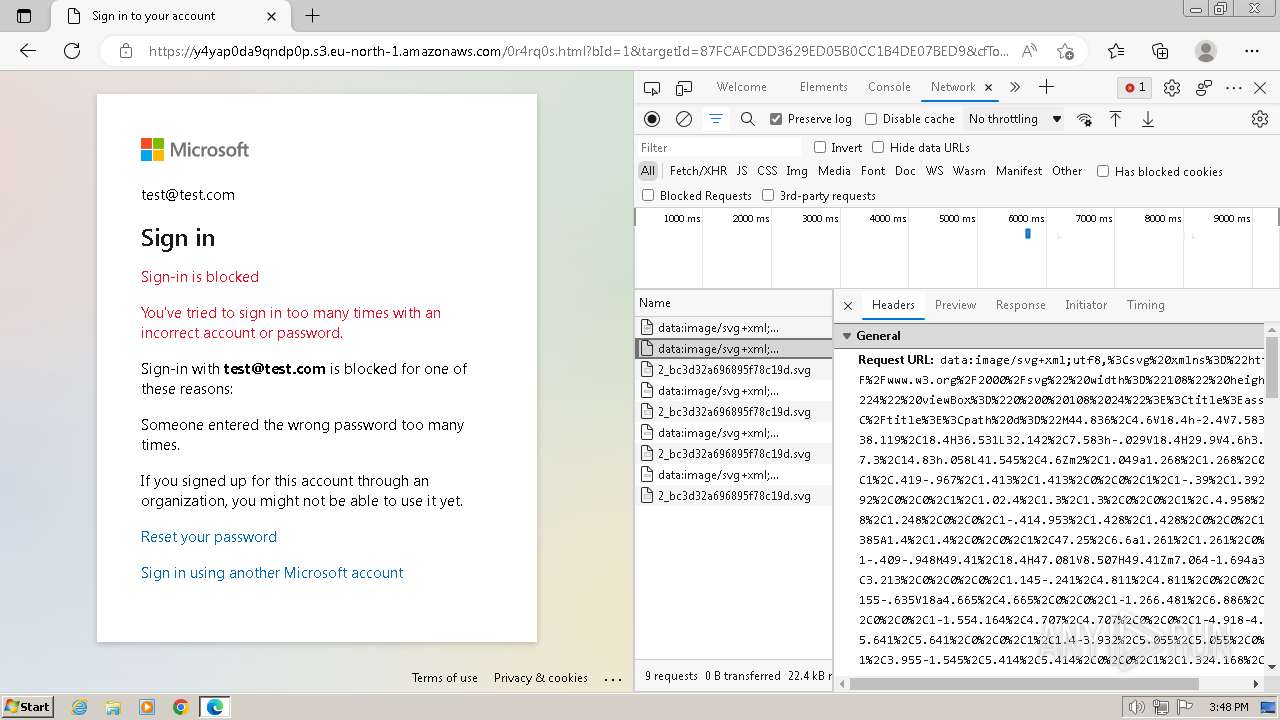
Task: Click the Import HAR upload arrow icon
Action: [x=1116, y=119]
